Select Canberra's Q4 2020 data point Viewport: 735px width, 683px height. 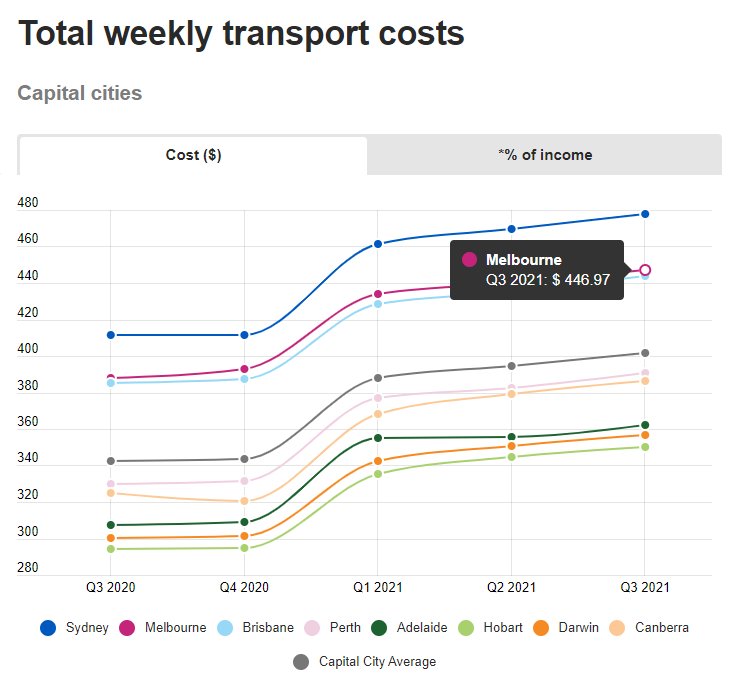[x=244, y=501]
